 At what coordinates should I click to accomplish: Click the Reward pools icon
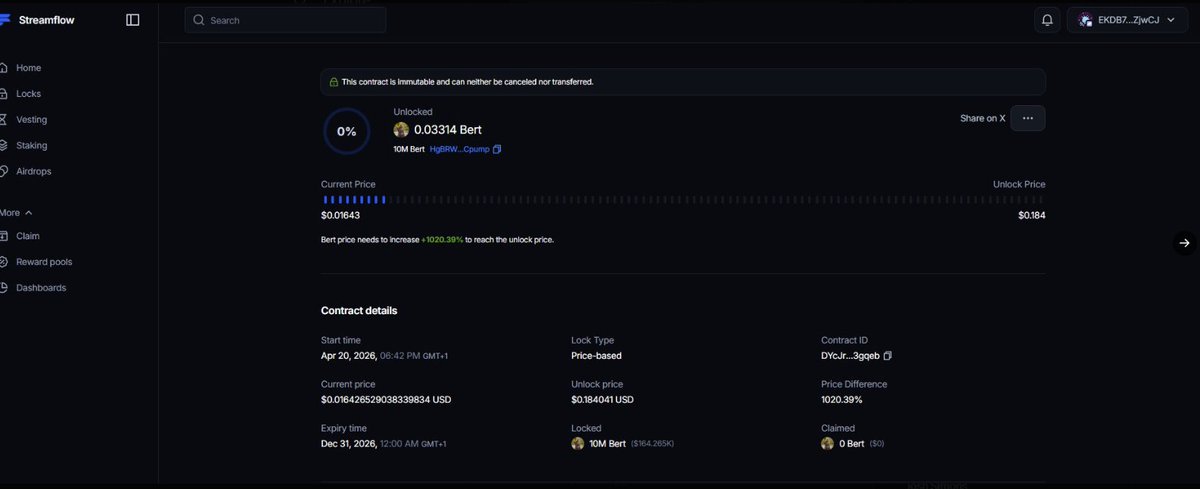[x=3, y=262]
